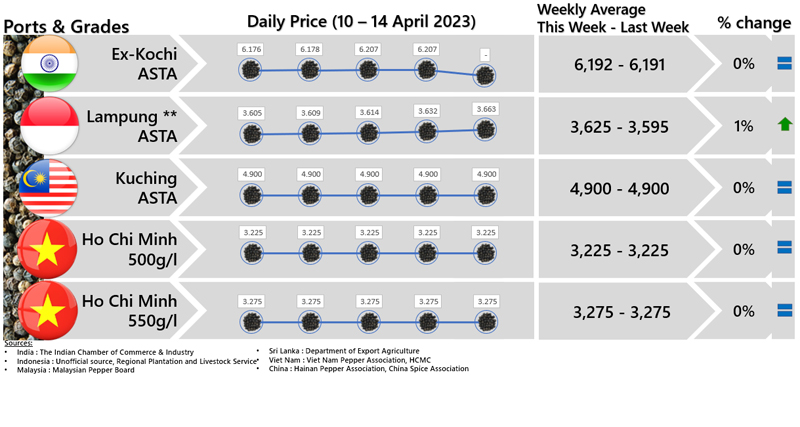Click the Vietnam flag for Ho Chi Minh 500g/l
800x427 pixels.
48,249
